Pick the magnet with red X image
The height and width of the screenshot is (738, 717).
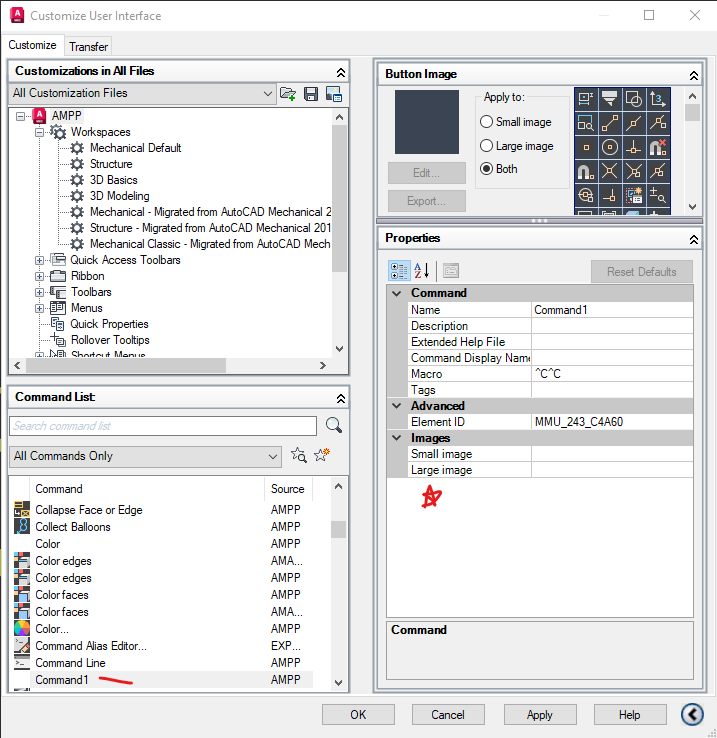658,147
